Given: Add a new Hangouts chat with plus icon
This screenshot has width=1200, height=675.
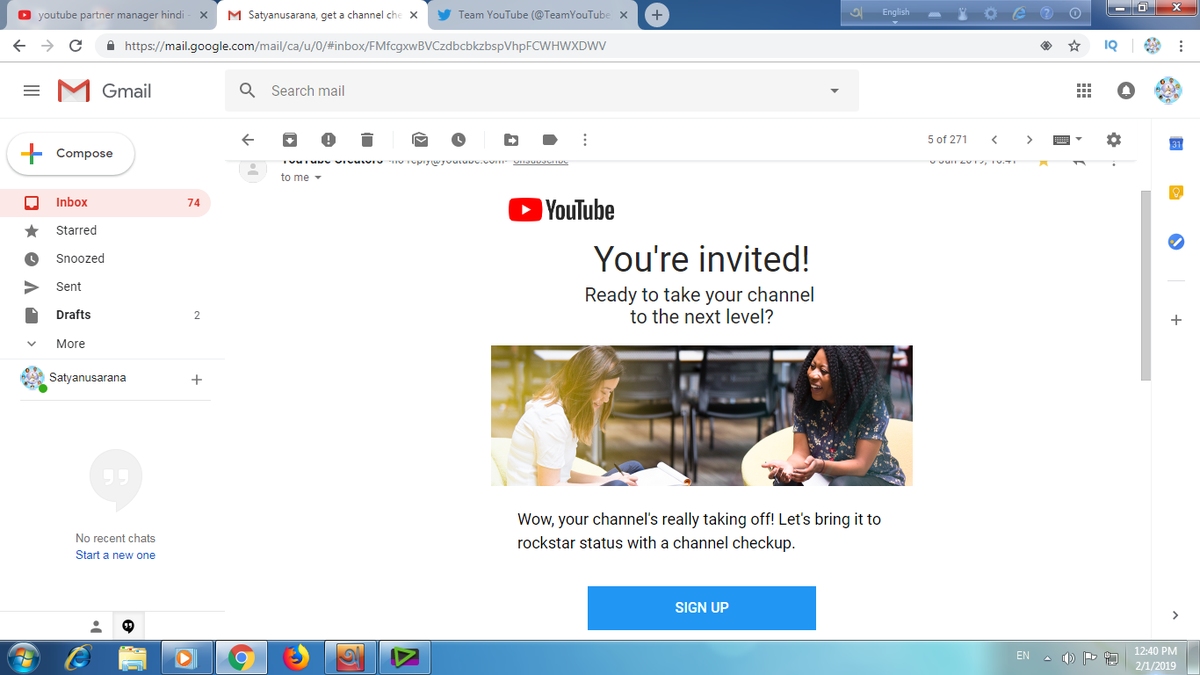Looking at the screenshot, I should click(x=197, y=380).
